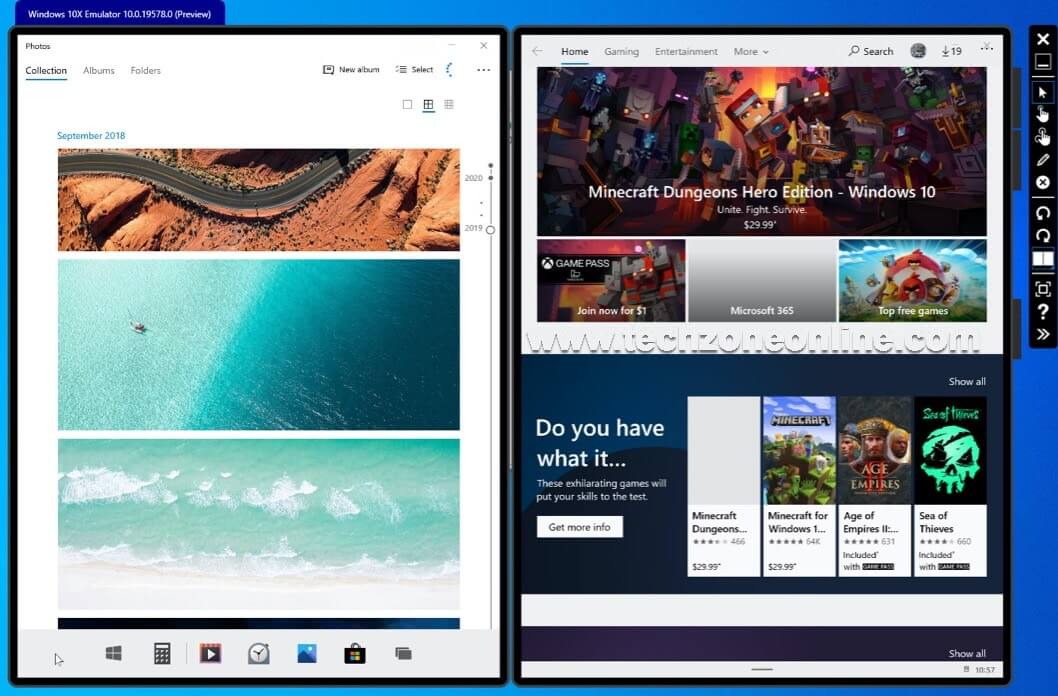
Task: Open the Photos app taskbar icon
Action: tap(307, 654)
